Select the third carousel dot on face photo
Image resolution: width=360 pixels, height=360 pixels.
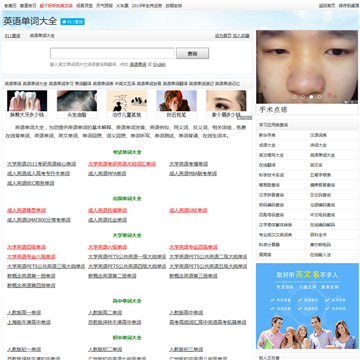click(x=311, y=97)
